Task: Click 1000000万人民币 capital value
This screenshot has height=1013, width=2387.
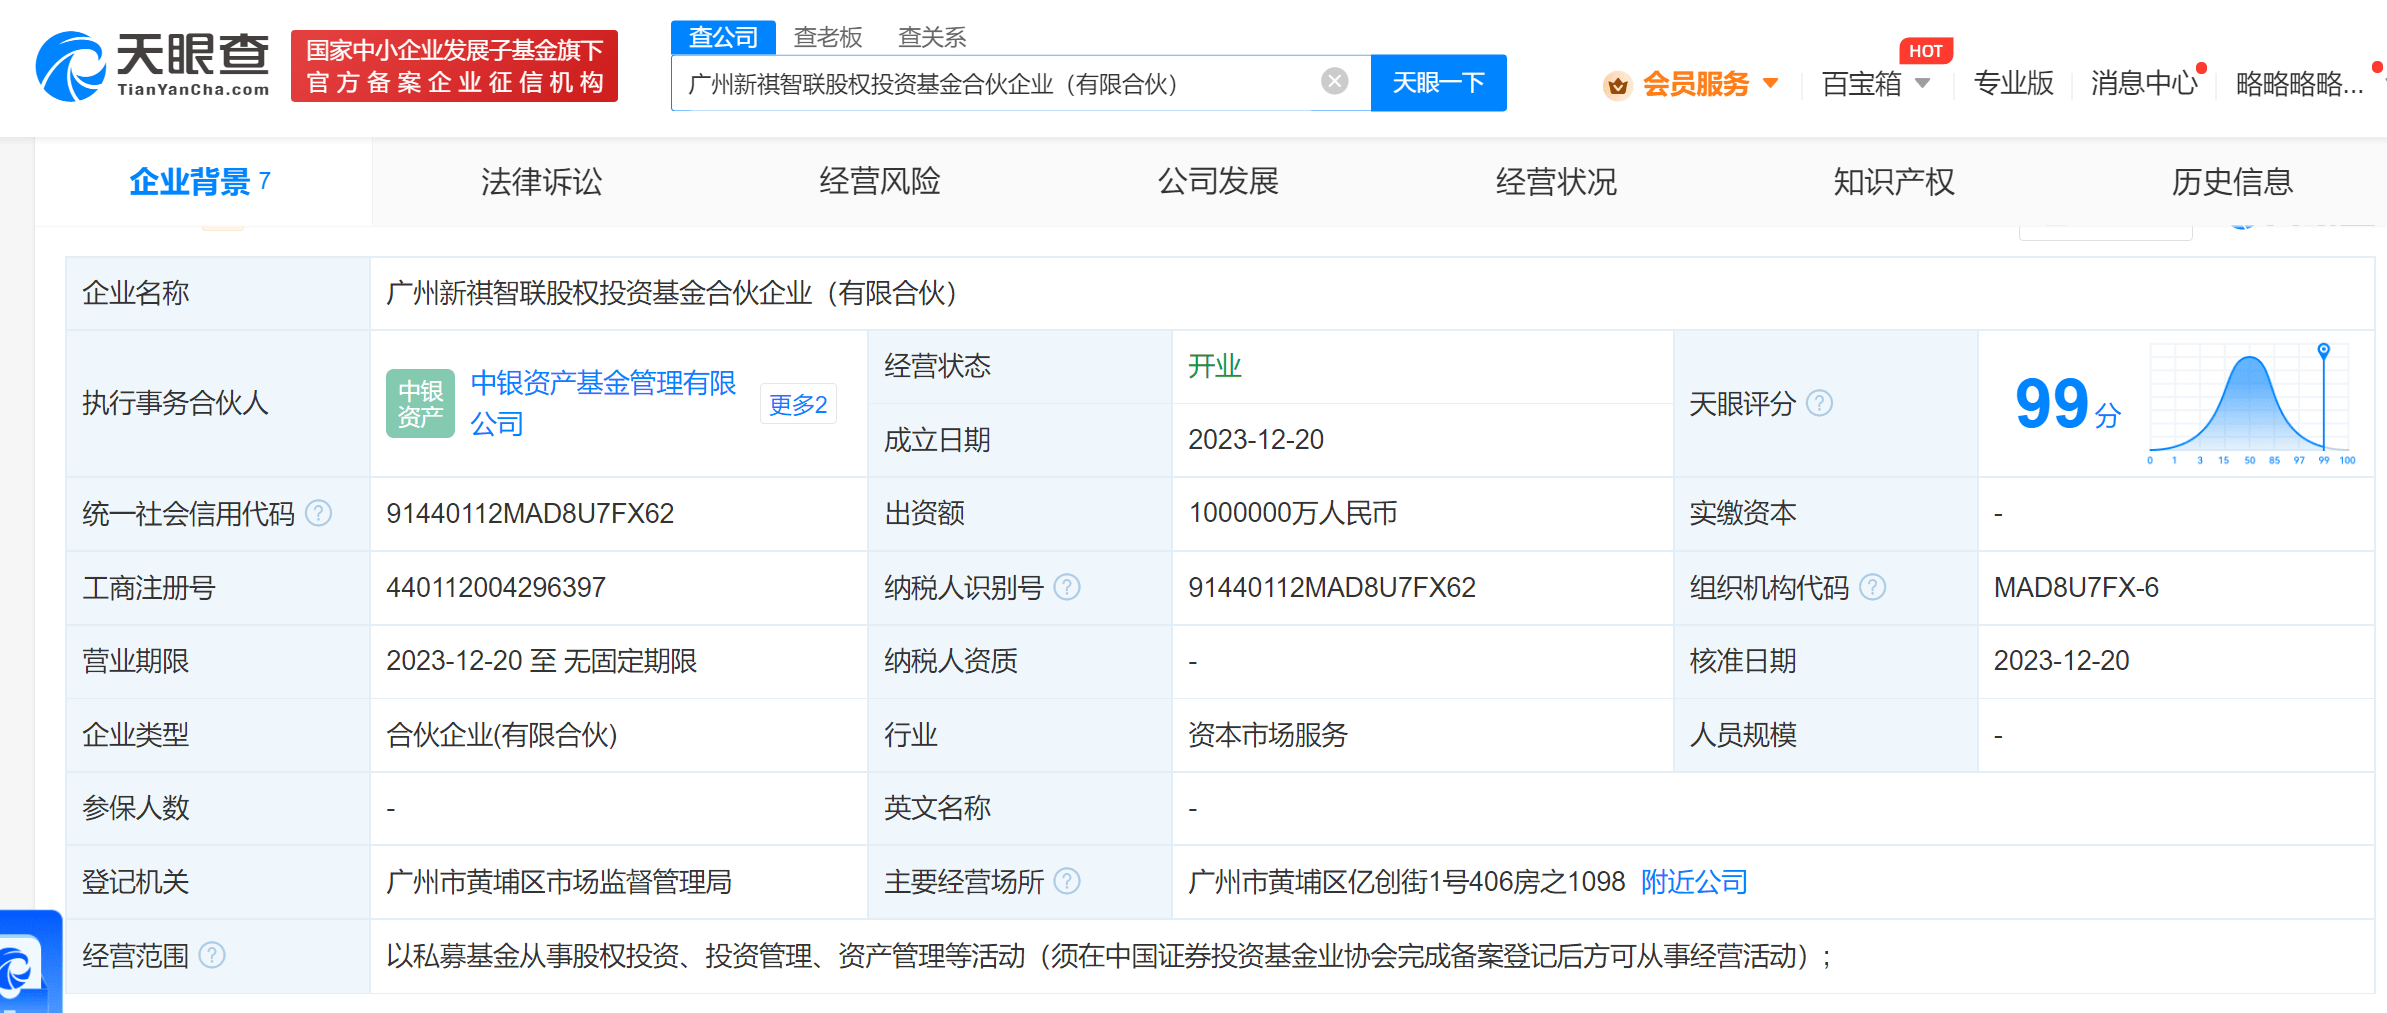Action: tap(1292, 513)
